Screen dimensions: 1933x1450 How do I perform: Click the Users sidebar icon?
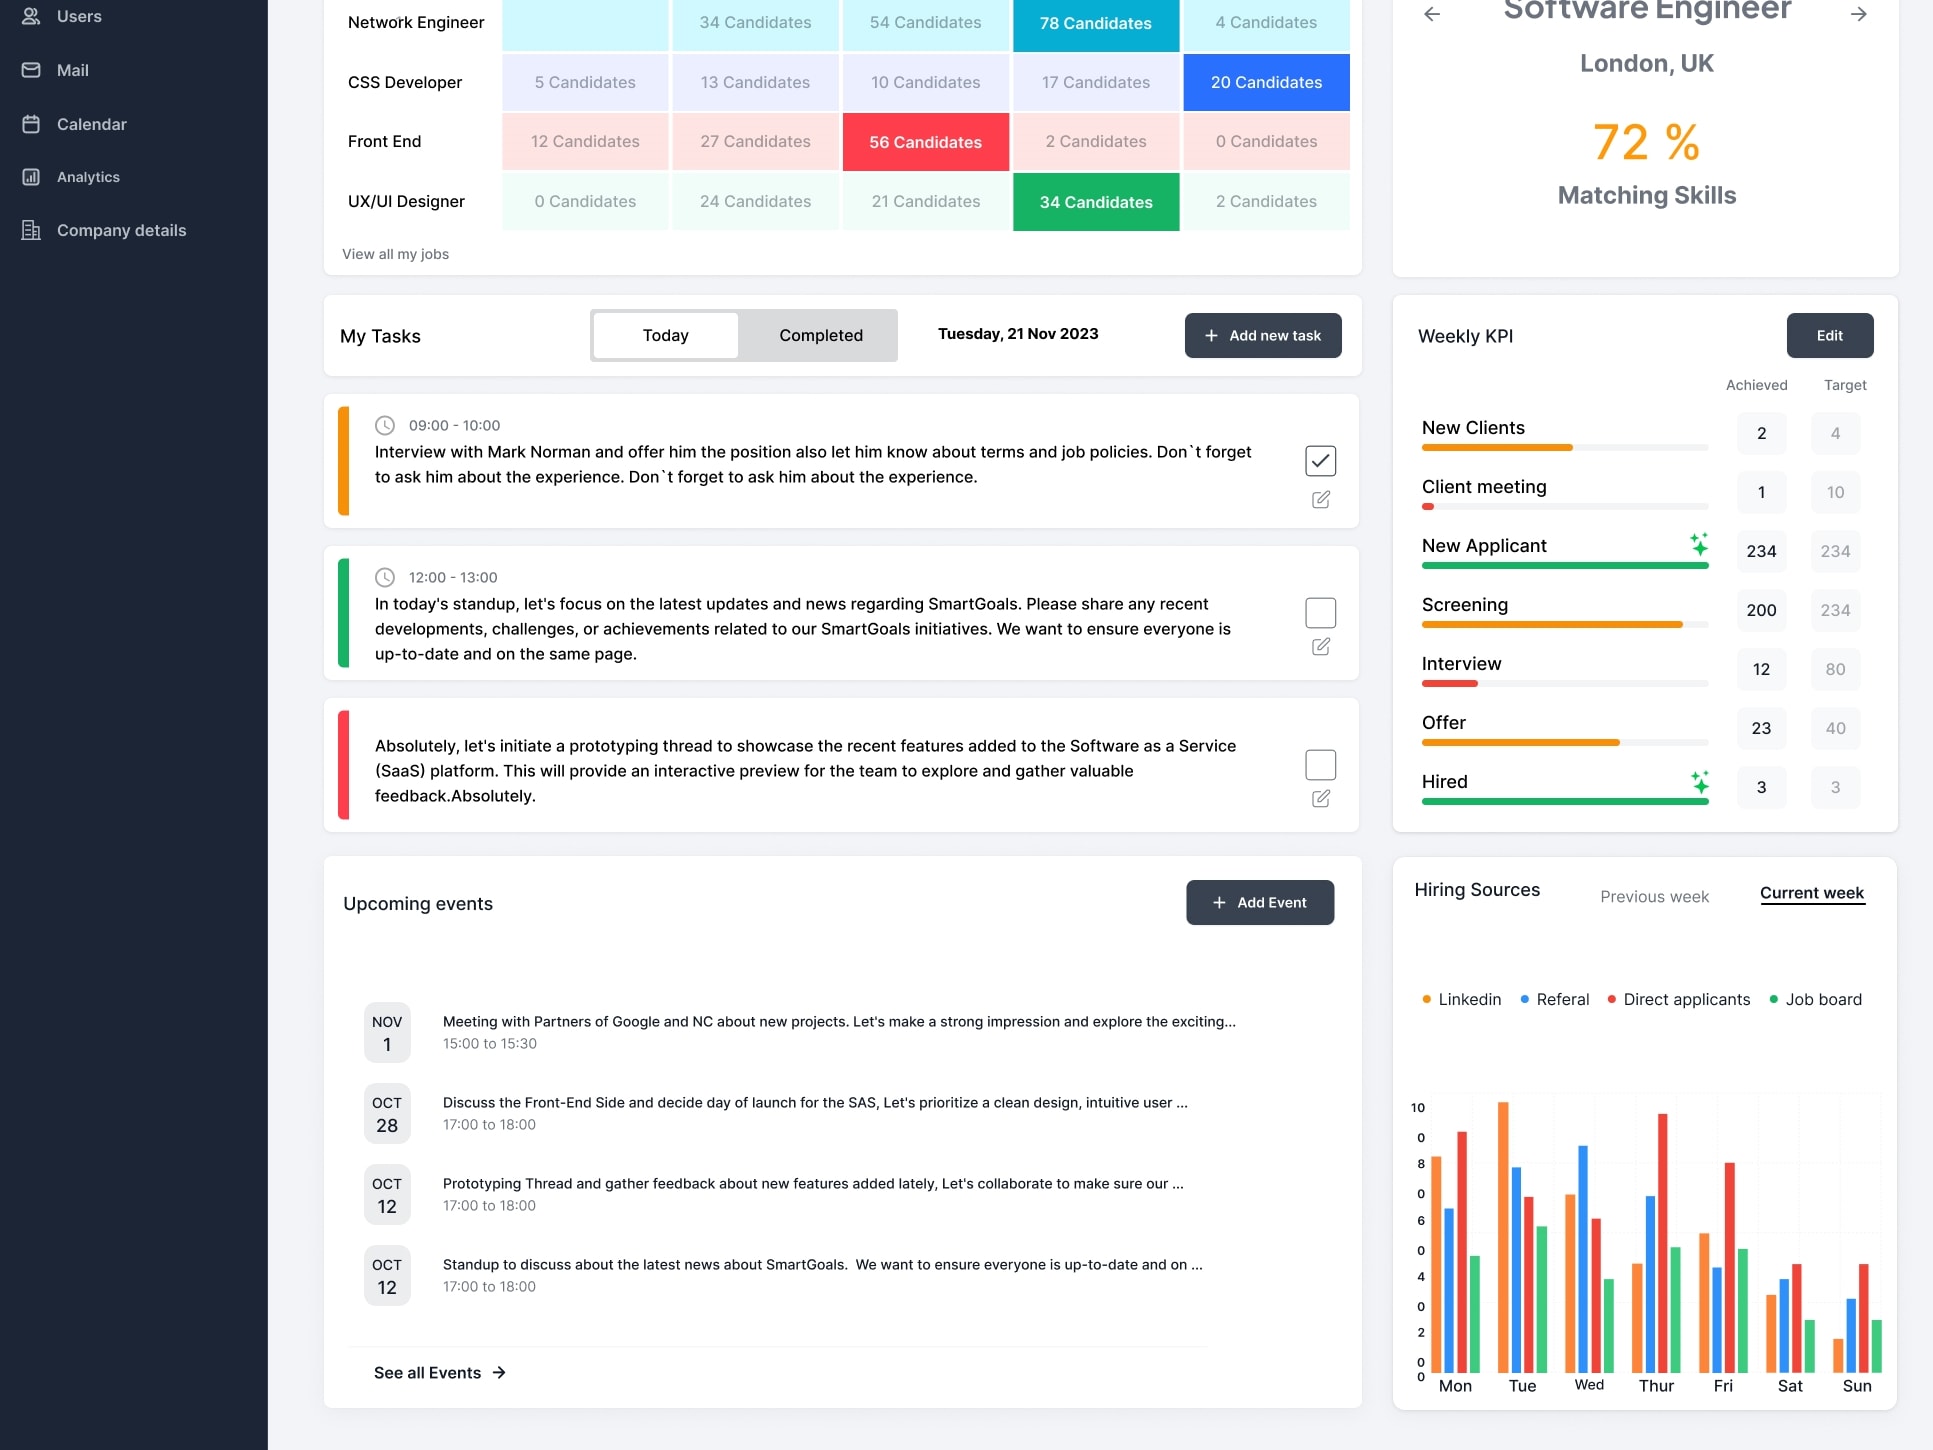pyautogui.click(x=30, y=17)
